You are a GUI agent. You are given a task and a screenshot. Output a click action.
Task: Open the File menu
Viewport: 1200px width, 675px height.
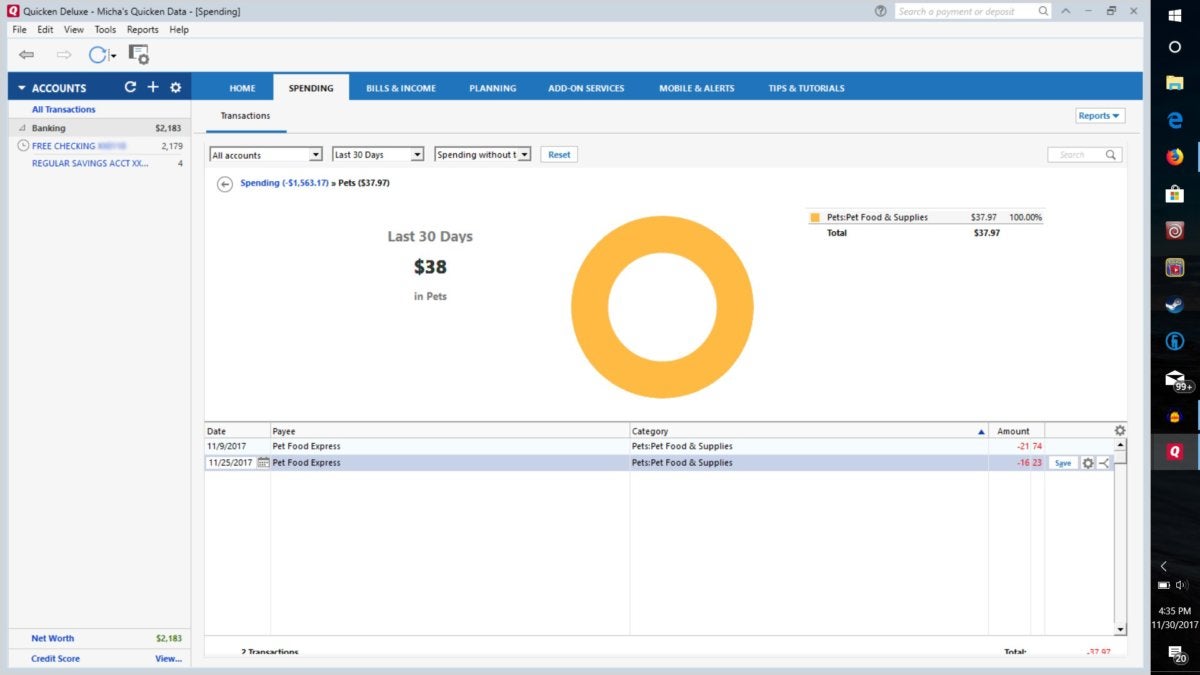(20, 30)
